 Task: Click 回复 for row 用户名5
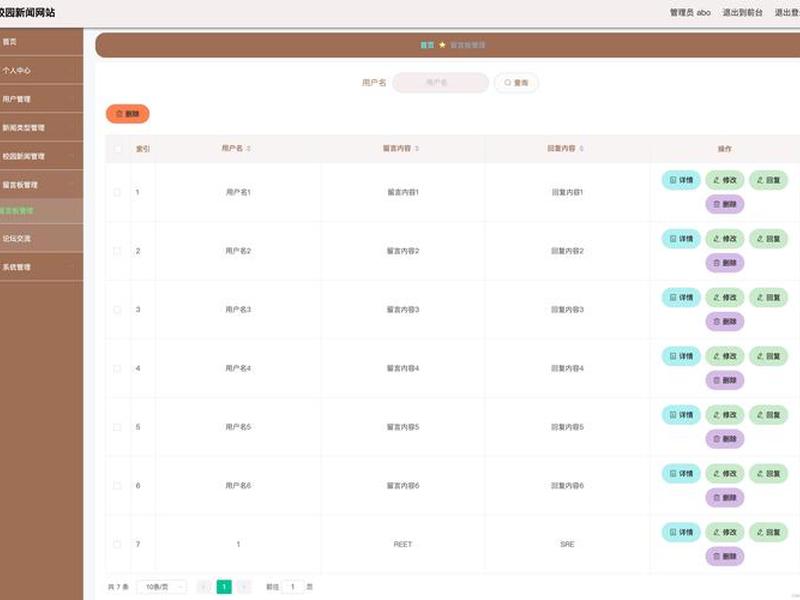click(x=768, y=415)
